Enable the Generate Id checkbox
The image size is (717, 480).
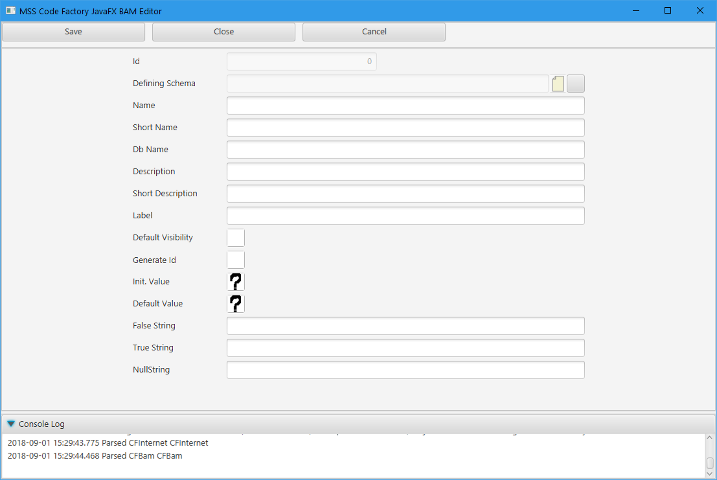tap(236, 260)
